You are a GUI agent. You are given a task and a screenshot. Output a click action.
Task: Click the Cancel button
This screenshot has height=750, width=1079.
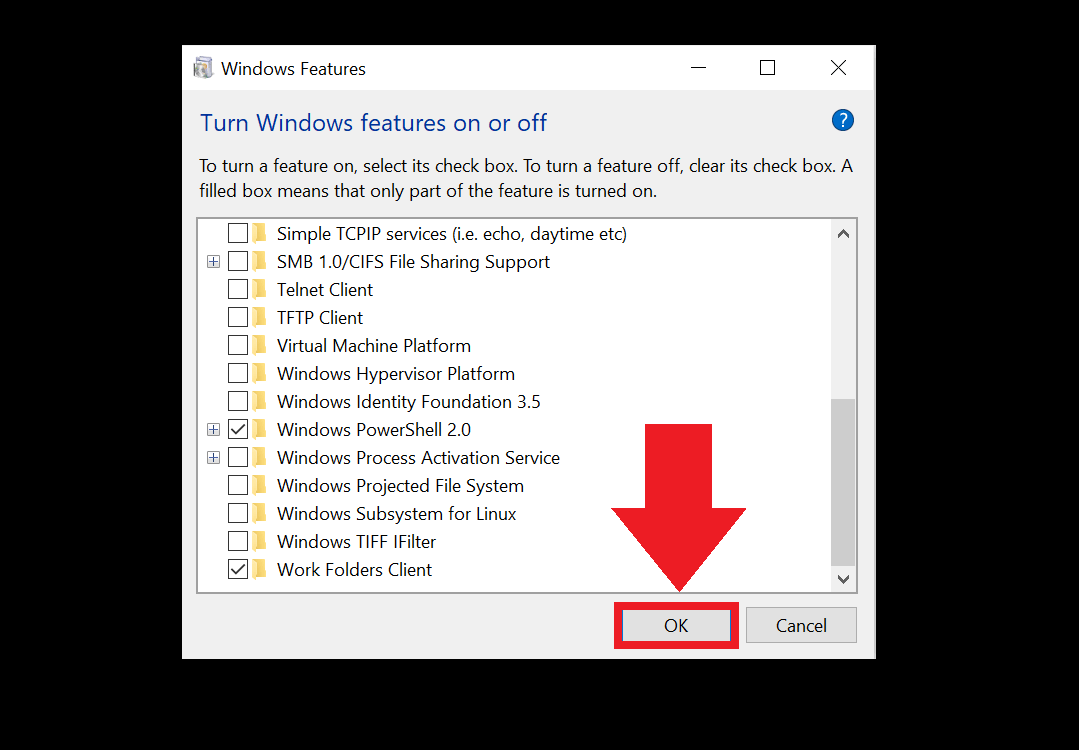(801, 625)
